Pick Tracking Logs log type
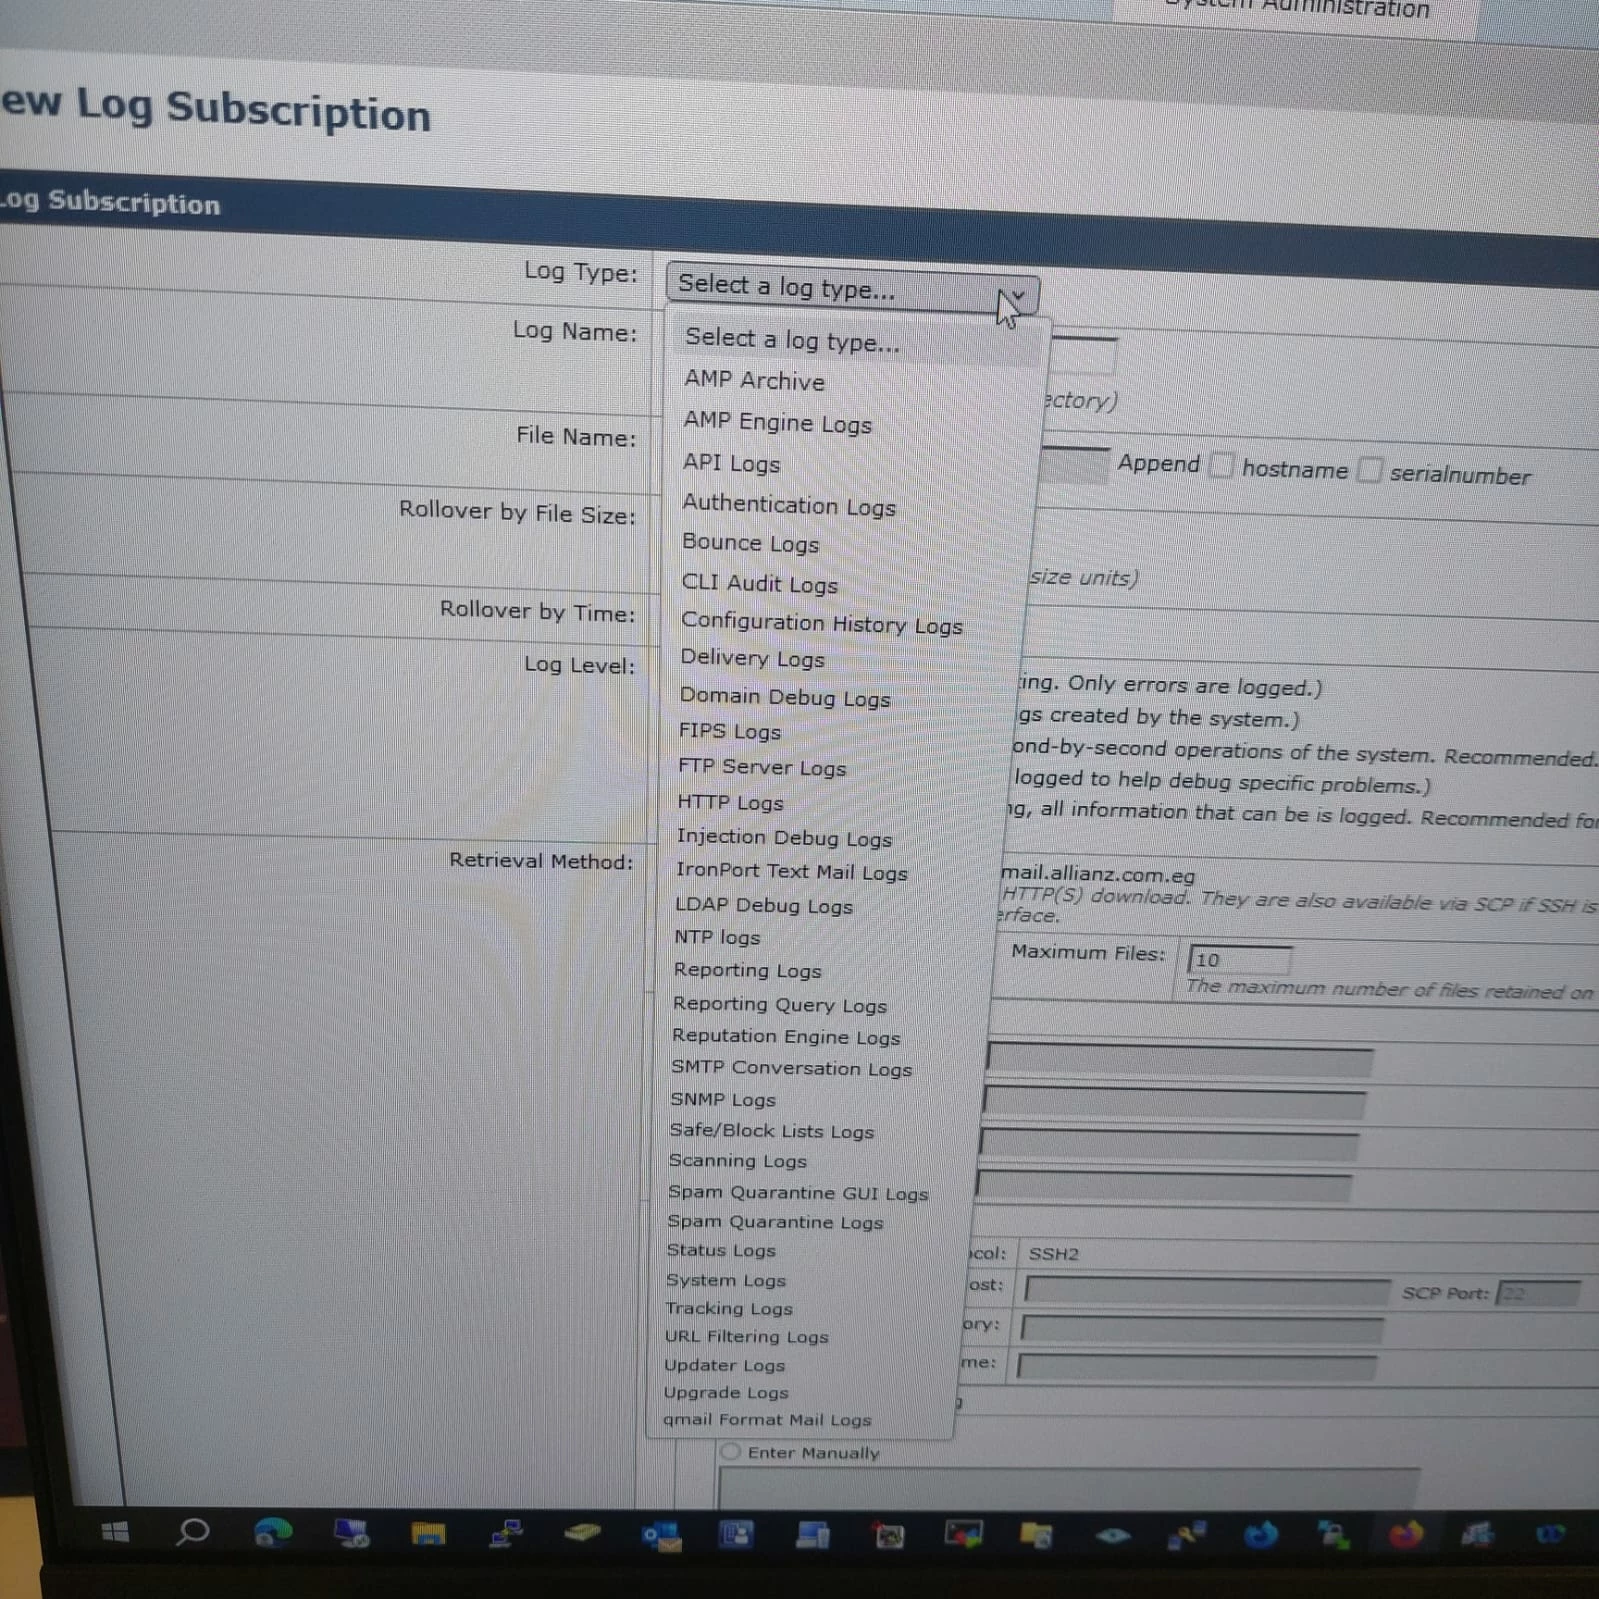 click(x=728, y=1308)
